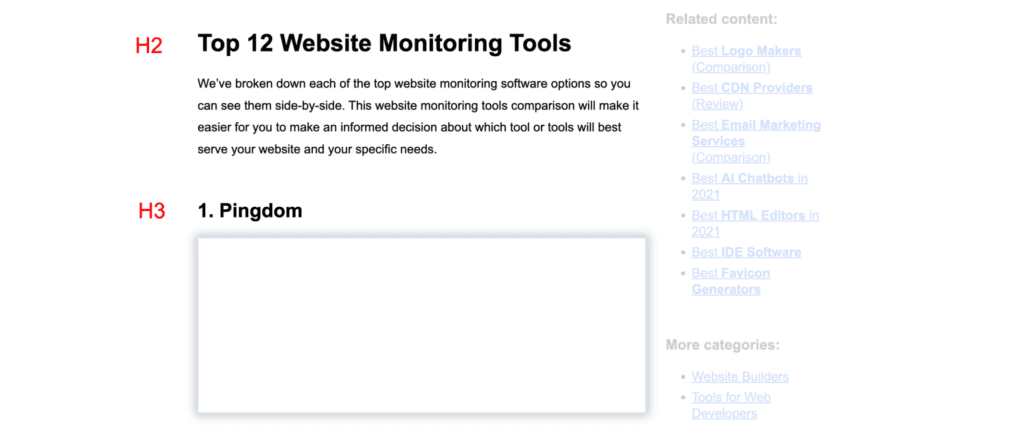
Task: Click the red H2 annotation label
Action: coord(149,46)
